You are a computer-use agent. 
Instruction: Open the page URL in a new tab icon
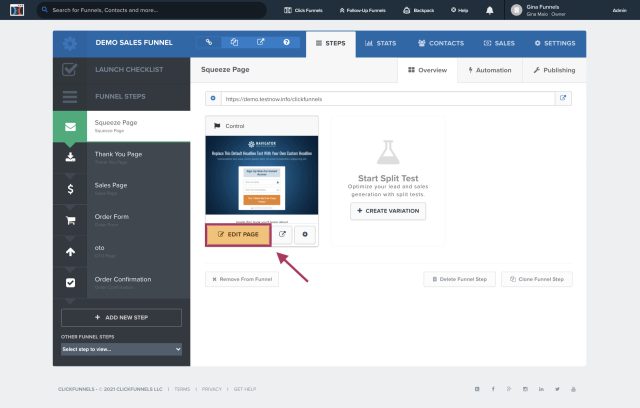pyautogui.click(x=563, y=98)
